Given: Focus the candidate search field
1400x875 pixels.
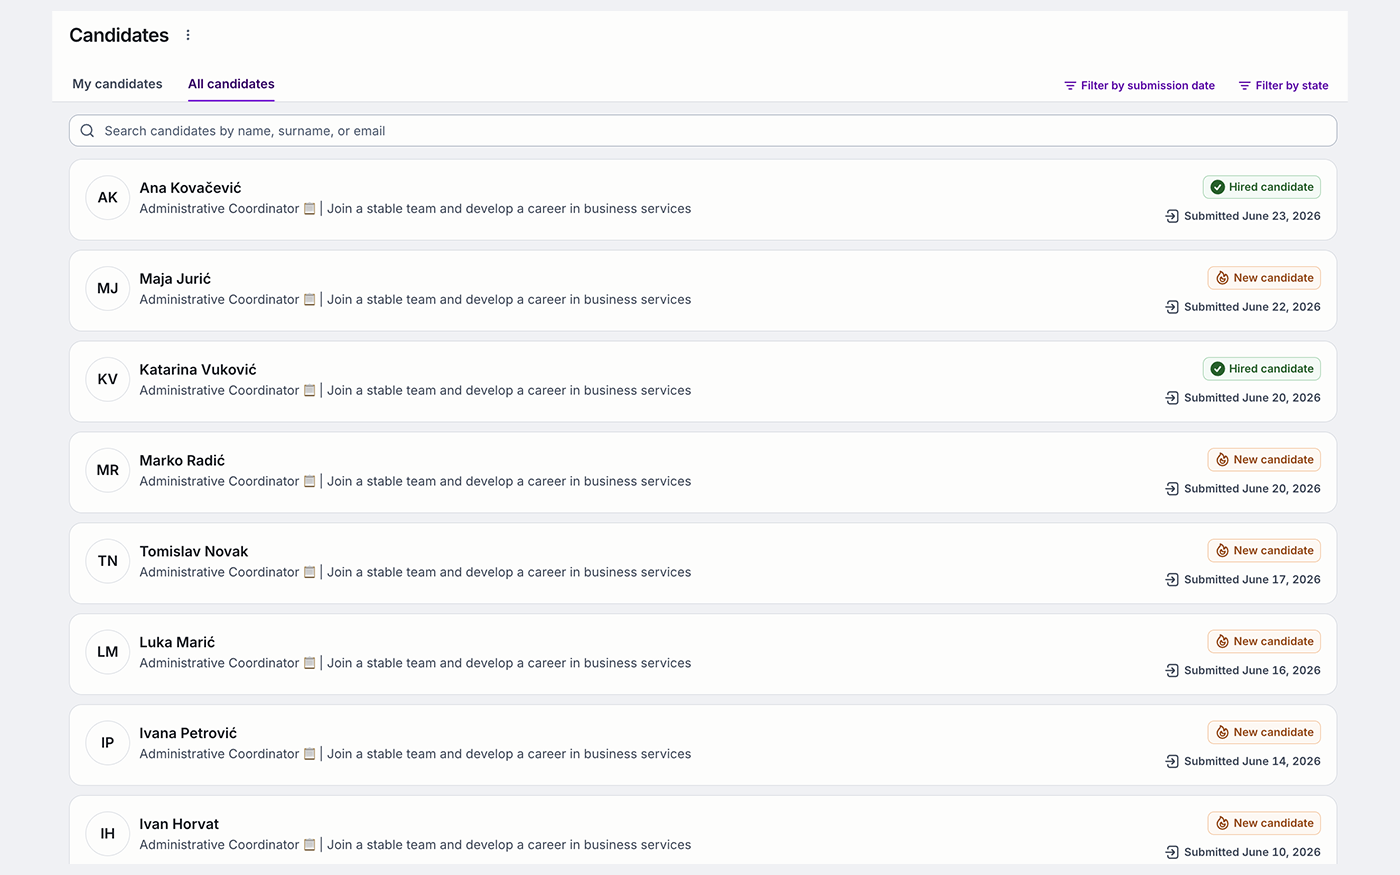Looking at the screenshot, I should tap(703, 131).
